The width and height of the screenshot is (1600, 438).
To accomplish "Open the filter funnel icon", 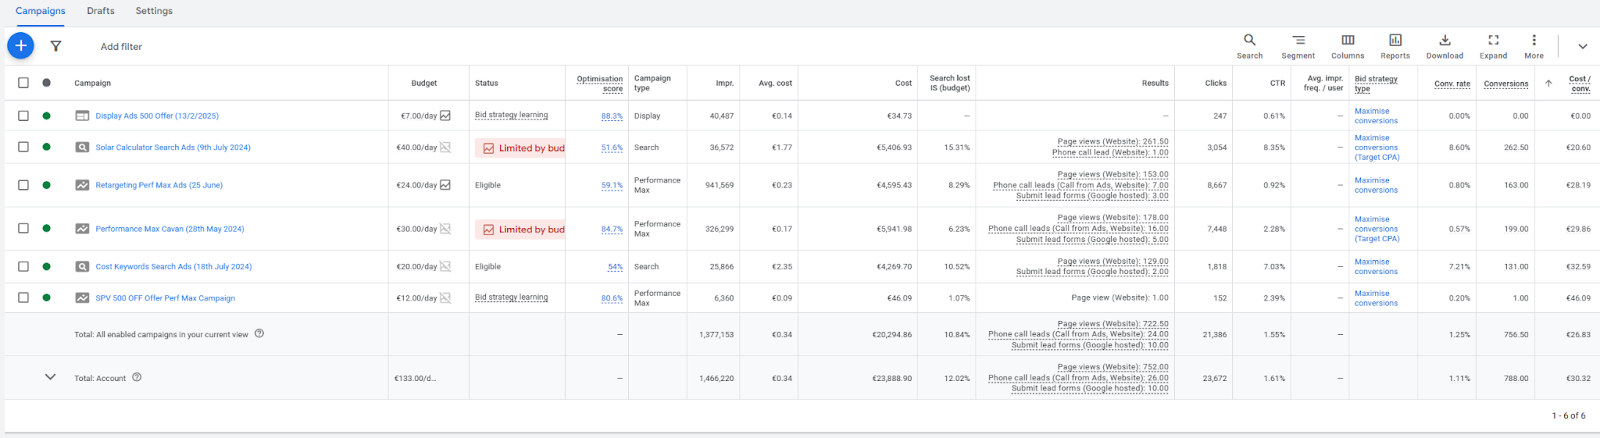I will [x=56, y=46].
